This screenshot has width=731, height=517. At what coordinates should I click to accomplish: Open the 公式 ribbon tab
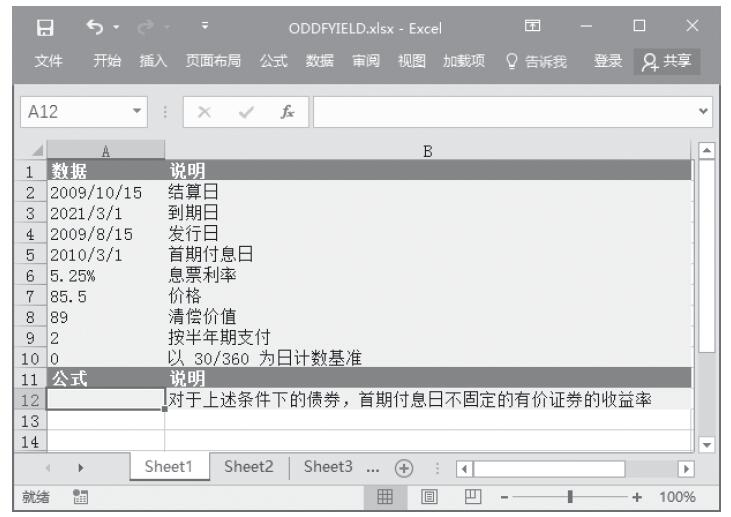coord(274,62)
